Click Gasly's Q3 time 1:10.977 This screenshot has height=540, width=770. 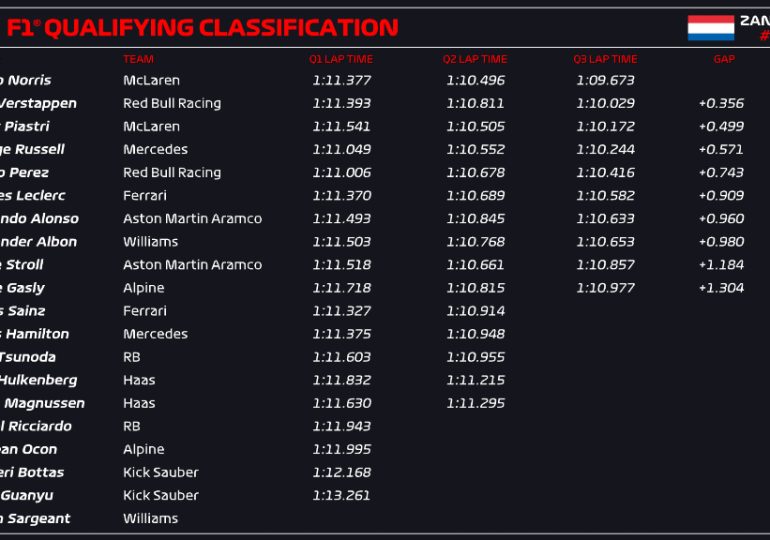coord(605,287)
